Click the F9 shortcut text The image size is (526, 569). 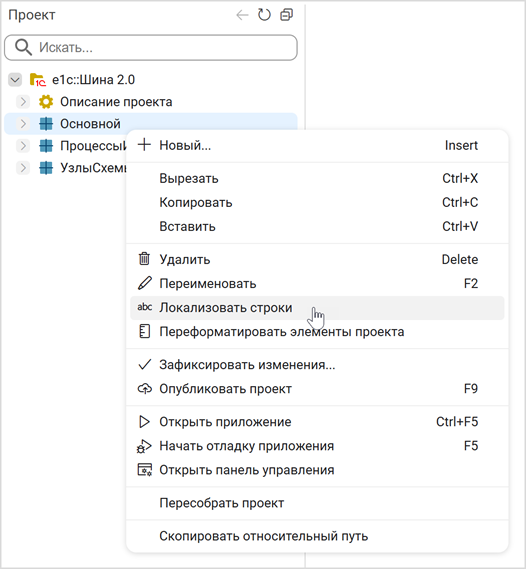pos(471,388)
